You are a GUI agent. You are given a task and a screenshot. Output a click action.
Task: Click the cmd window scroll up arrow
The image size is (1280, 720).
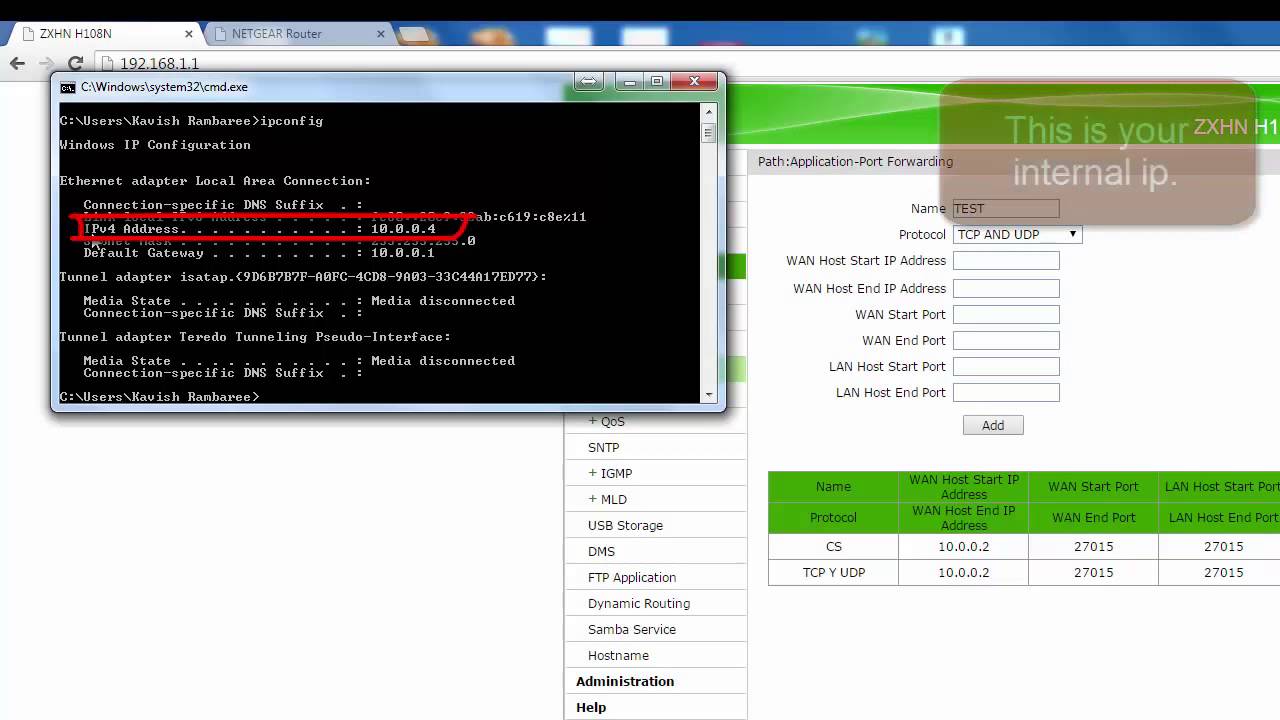(x=709, y=110)
